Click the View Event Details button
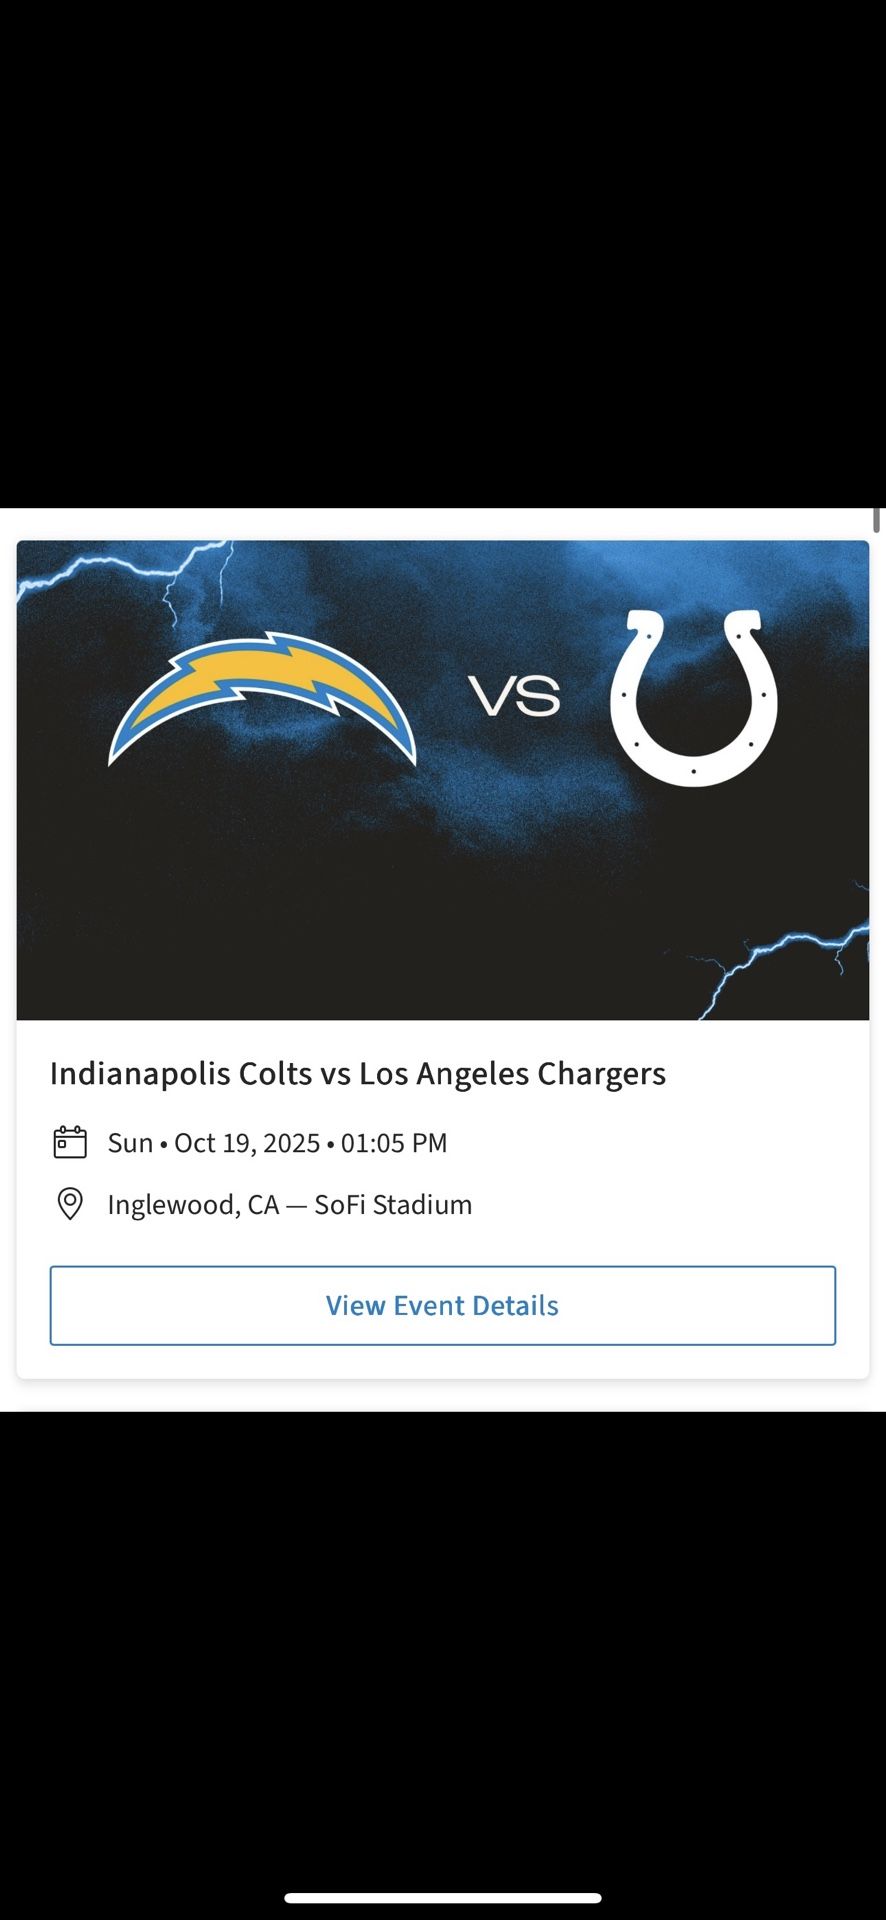The image size is (886, 1920). point(442,1305)
